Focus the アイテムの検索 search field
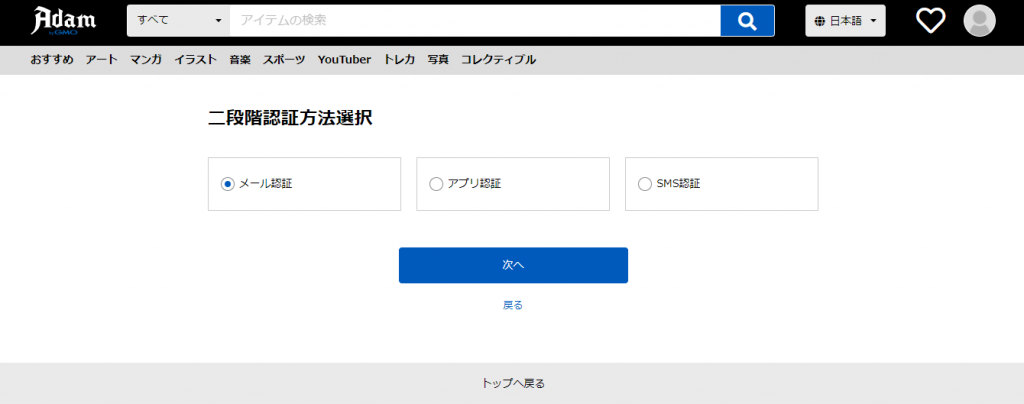This screenshot has width=1024, height=404. [x=474, y=20]
